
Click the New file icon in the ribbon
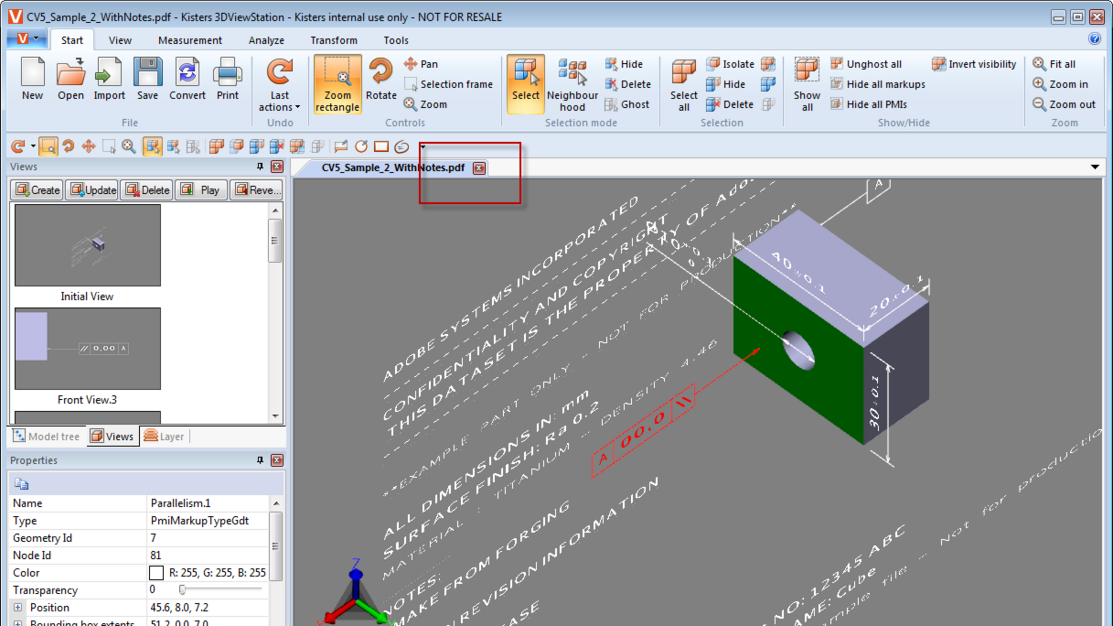click(x=33, y=79)
